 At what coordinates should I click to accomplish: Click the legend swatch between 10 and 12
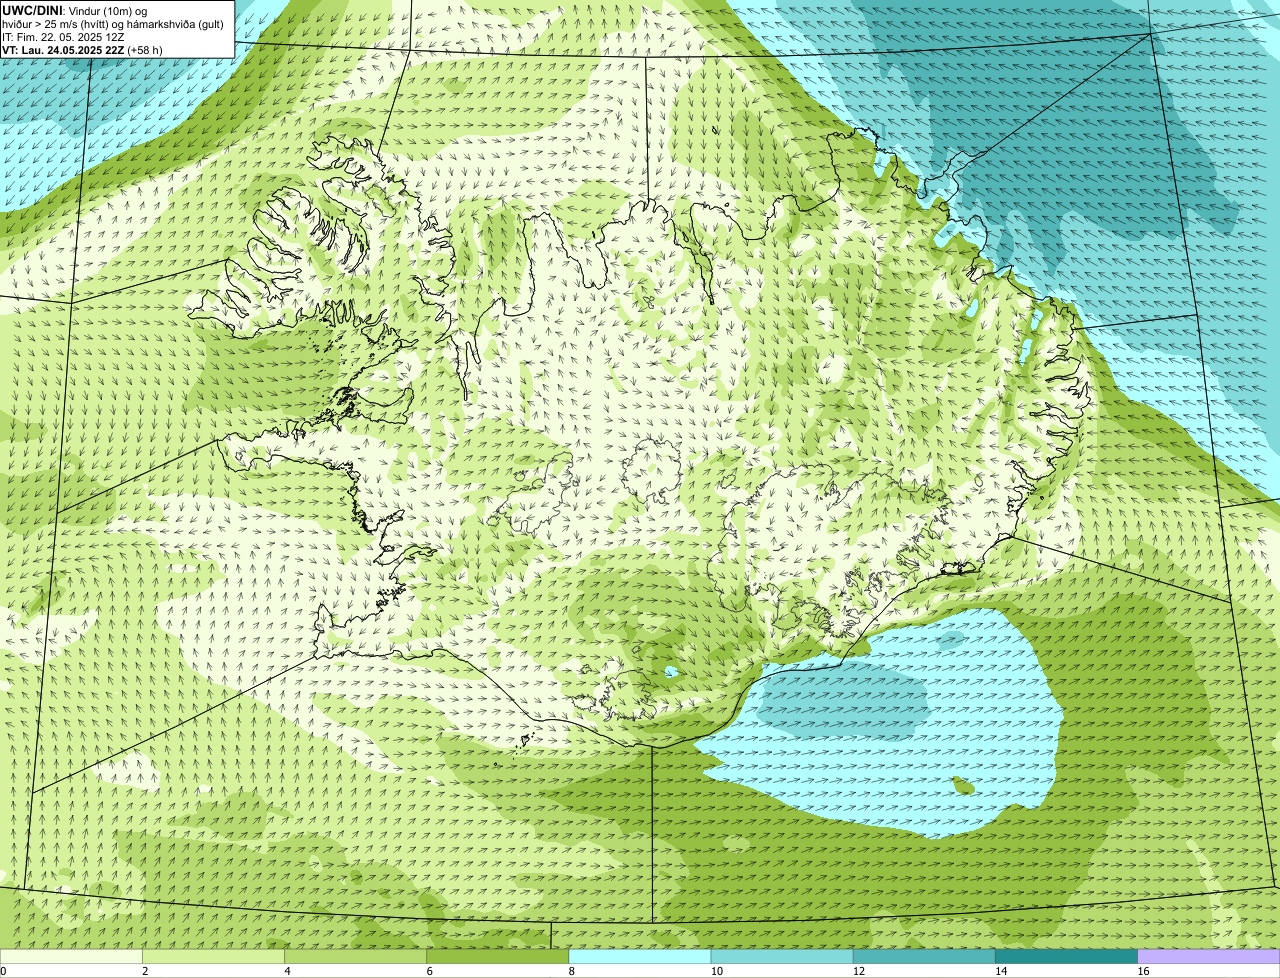pyautogui.click(x=782, y=957)
